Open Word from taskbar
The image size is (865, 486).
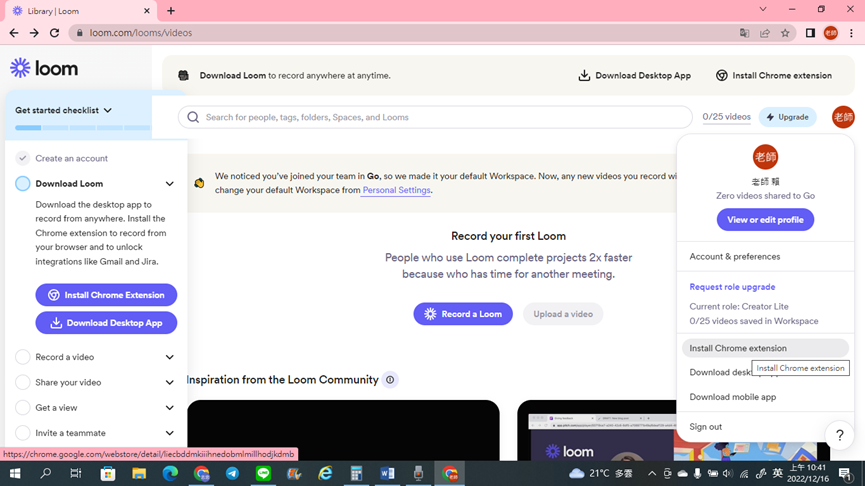tap(387, 473)
